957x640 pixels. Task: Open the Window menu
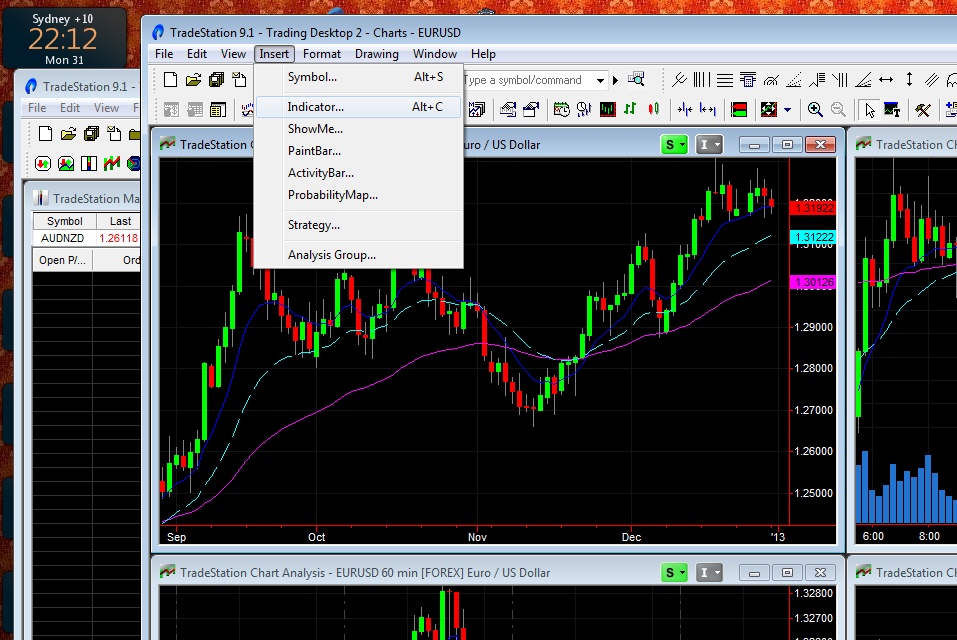pos(435,54)
